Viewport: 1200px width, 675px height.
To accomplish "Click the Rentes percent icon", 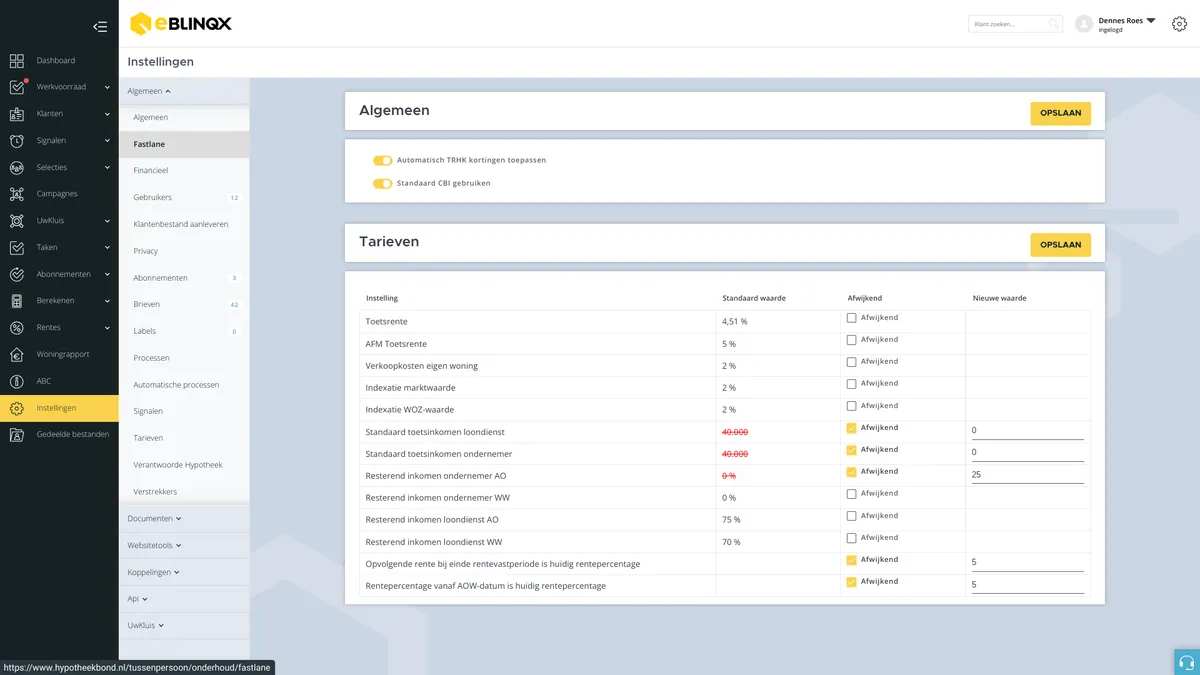I will pyautogui.click(x=17, y=328).
